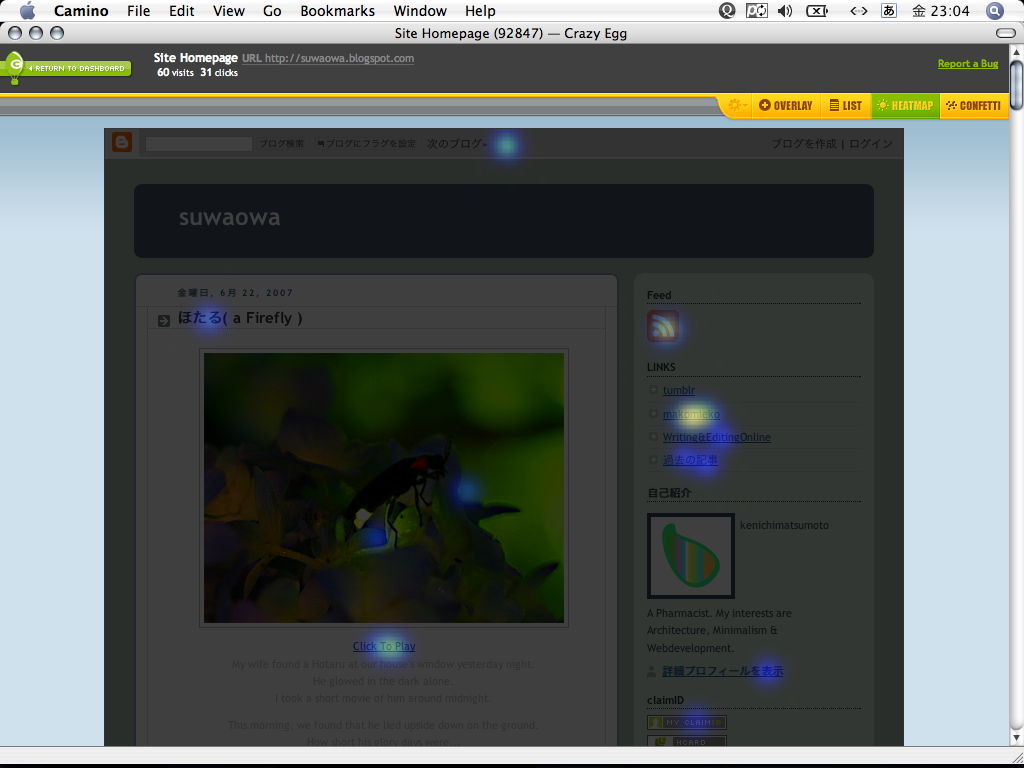
Task: Click the menu bar clock showing 23:04
Action: [940, 10]
